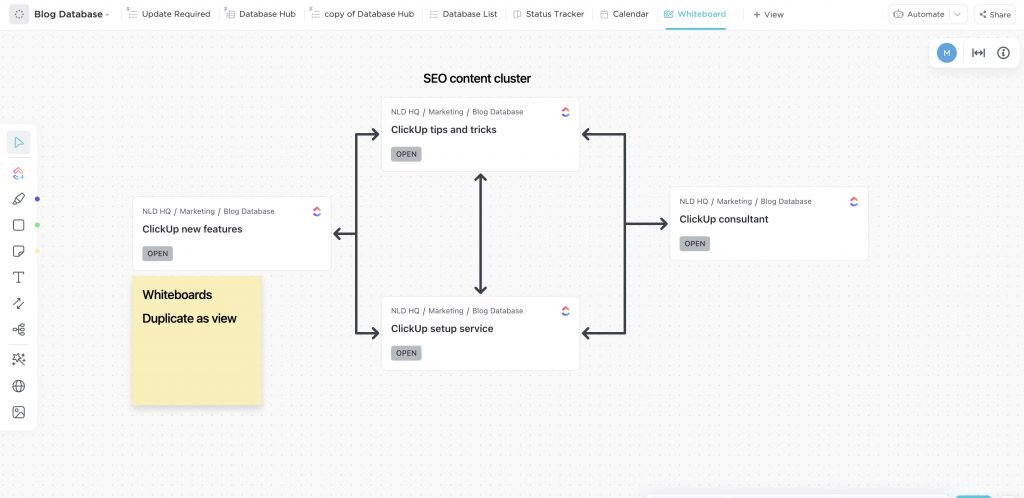Click OPEN status on ClickUp consultant
Viewport: 1024px width, 498px height.
[694, 243]
